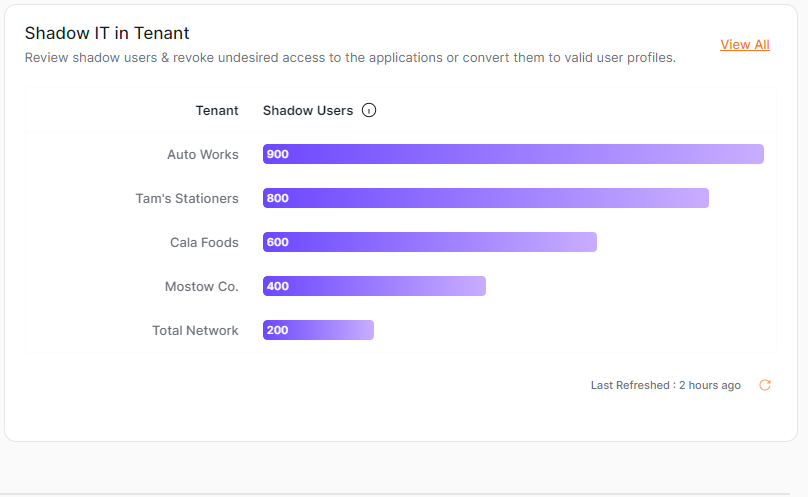Click the refresh icon beside Last Refreshed
This screenshot has height=497, width=808.
click(765, 385)
